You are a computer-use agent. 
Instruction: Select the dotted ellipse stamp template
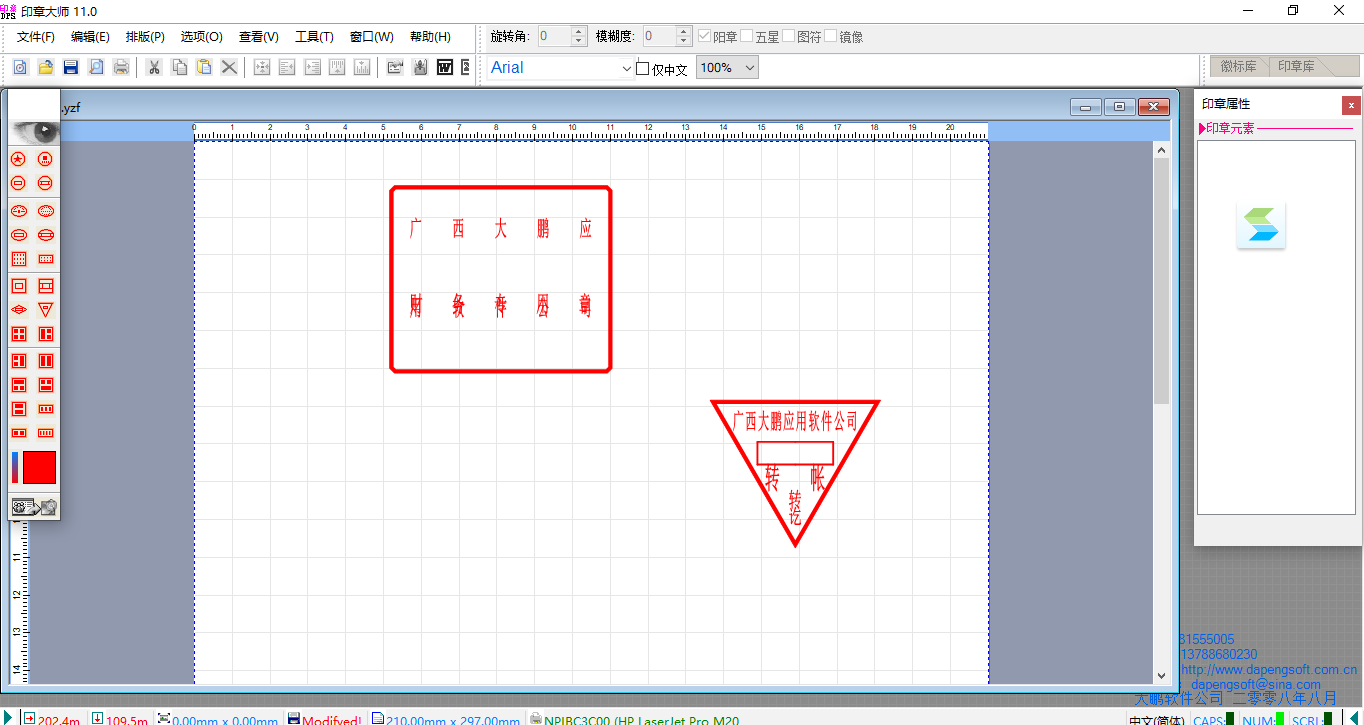click(x=45, y=211)
